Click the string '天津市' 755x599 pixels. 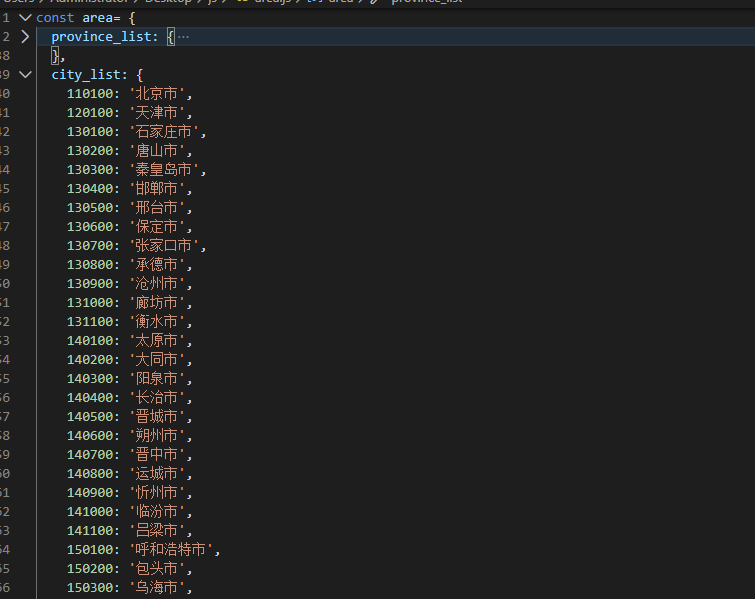[x=157, y=113]
